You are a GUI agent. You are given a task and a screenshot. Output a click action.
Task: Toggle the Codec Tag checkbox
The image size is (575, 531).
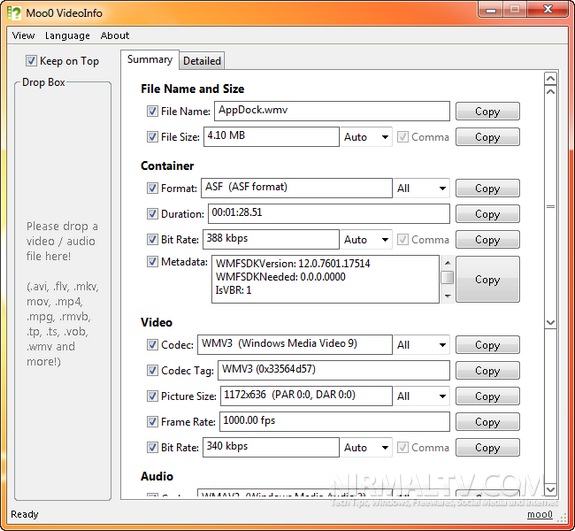(152, 370)
